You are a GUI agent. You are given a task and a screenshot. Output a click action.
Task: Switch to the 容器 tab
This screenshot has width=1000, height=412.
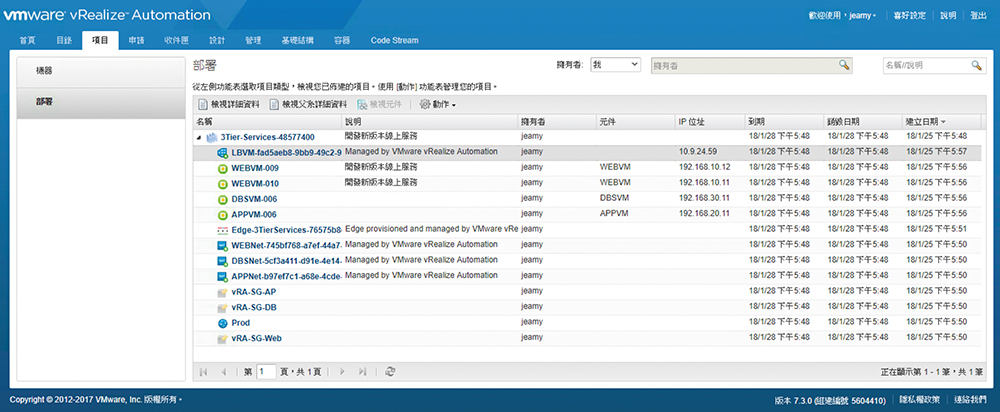342,40
